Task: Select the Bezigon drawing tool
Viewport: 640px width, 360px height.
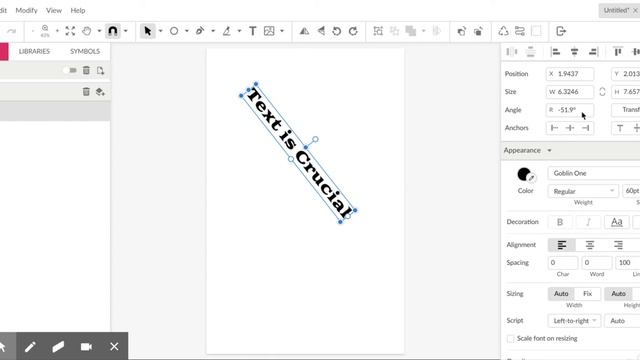Action: tap(227, 31)
